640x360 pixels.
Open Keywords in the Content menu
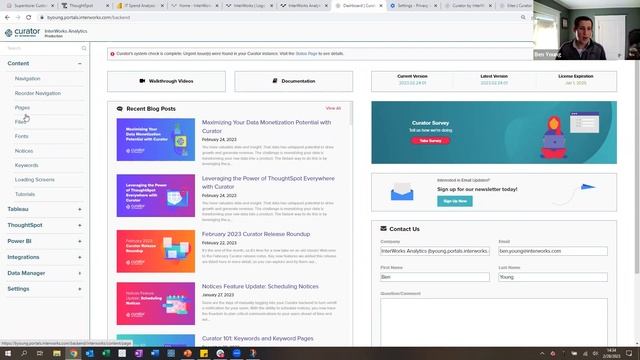pos(27,165)
